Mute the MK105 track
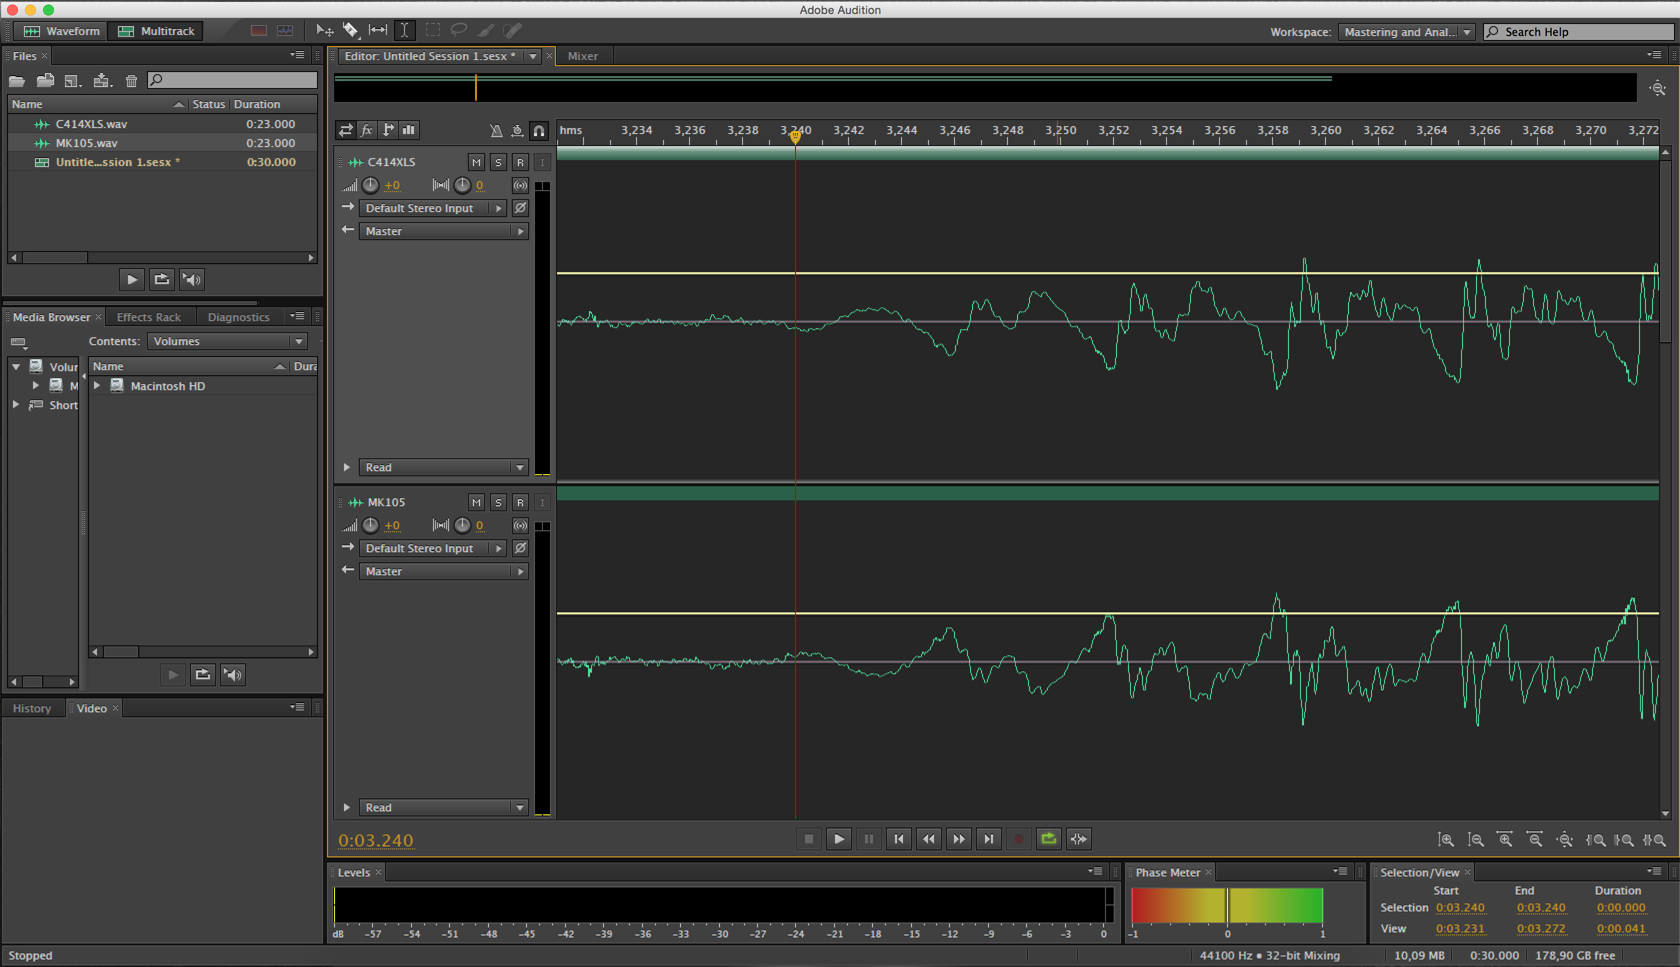Image resolution: width=1680 pixels, height=967 pixels. (x=476, y=502)
